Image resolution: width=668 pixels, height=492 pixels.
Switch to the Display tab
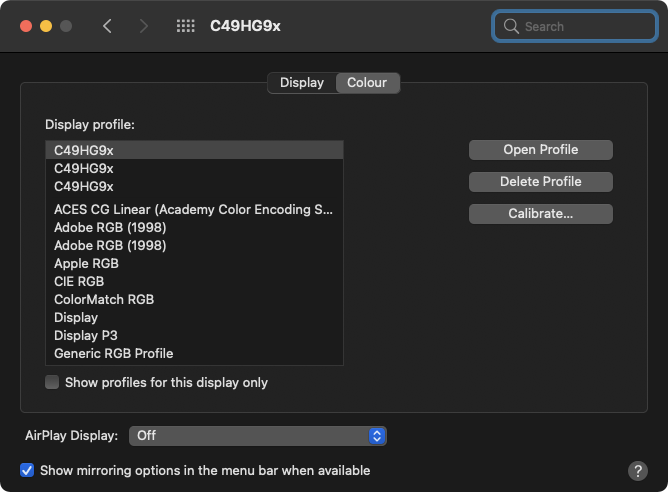[302, 83]
